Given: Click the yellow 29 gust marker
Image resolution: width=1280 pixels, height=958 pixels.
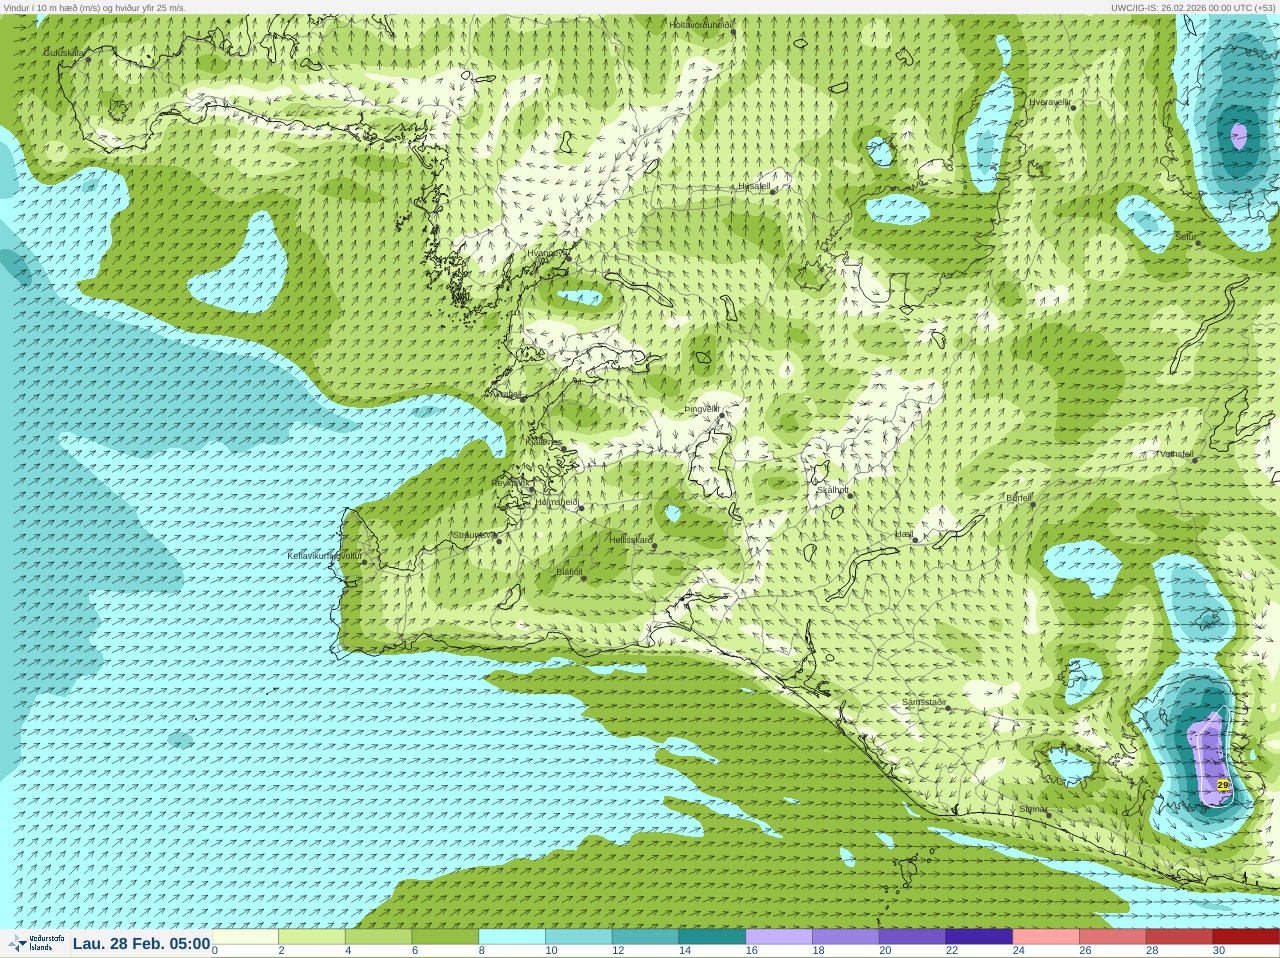Looking at the screenshot, I should point(1222,785).
